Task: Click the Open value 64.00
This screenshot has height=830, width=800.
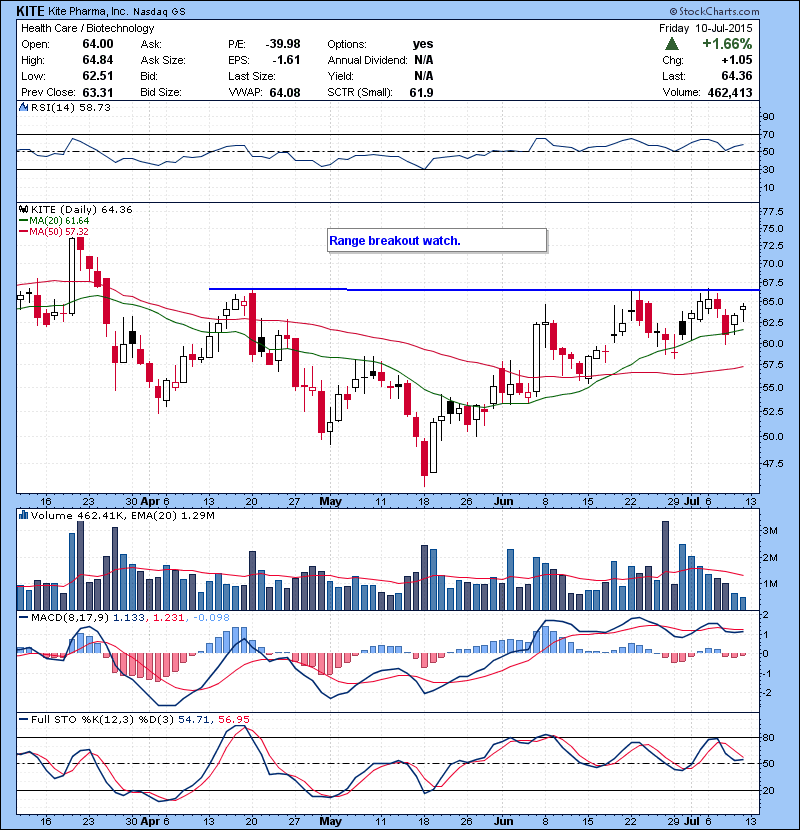Action: click(x=98, y=44)
